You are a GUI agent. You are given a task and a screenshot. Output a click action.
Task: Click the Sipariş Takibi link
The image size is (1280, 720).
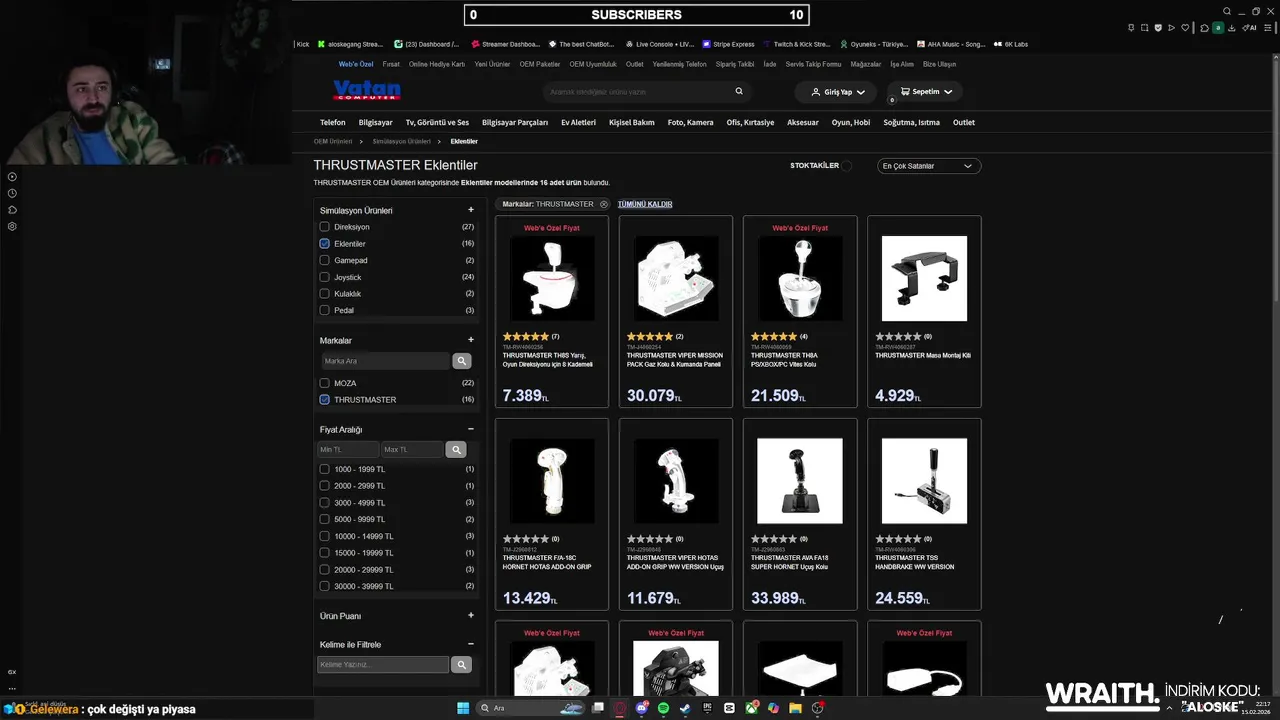click(734, 64)
